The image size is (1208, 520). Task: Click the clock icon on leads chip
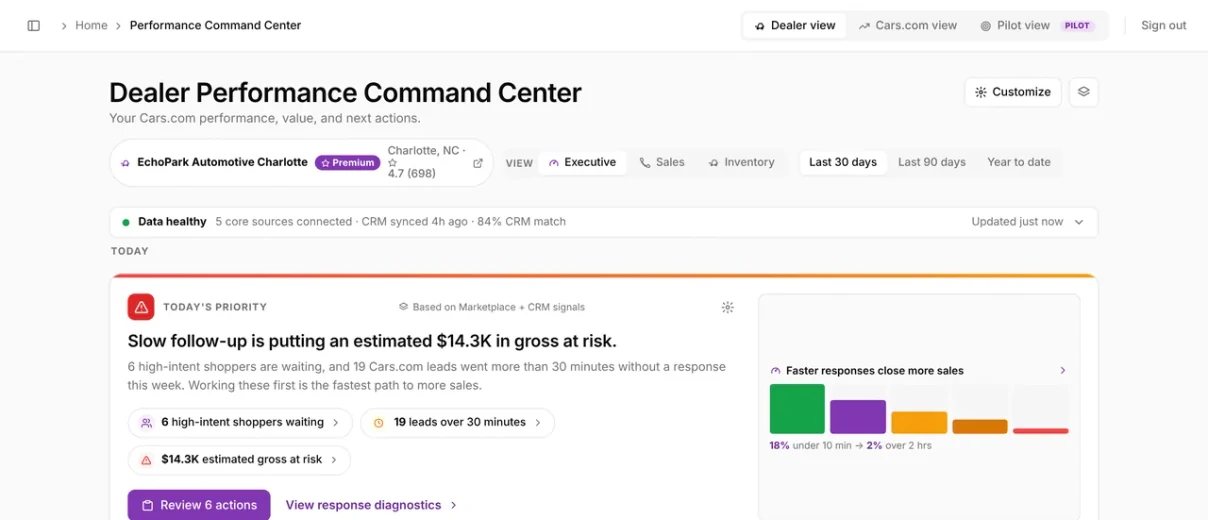pos(379,423)
